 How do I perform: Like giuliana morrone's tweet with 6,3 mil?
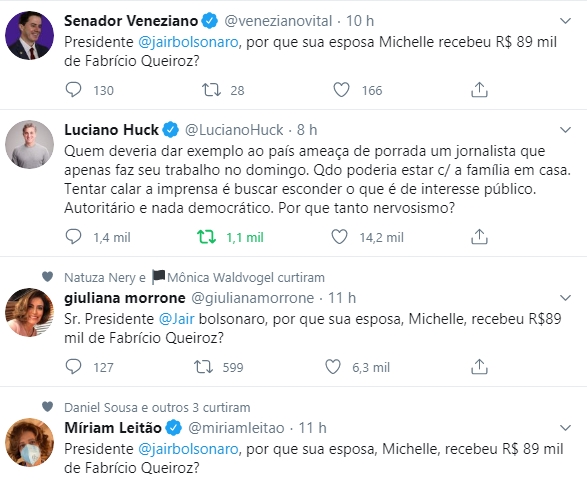pyautogui.click(x=333, y=366)
